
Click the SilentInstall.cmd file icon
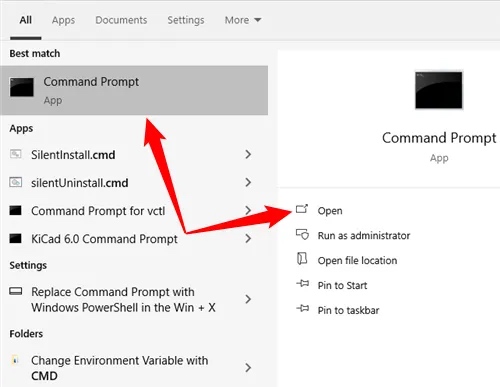click(x=16, y=154)
